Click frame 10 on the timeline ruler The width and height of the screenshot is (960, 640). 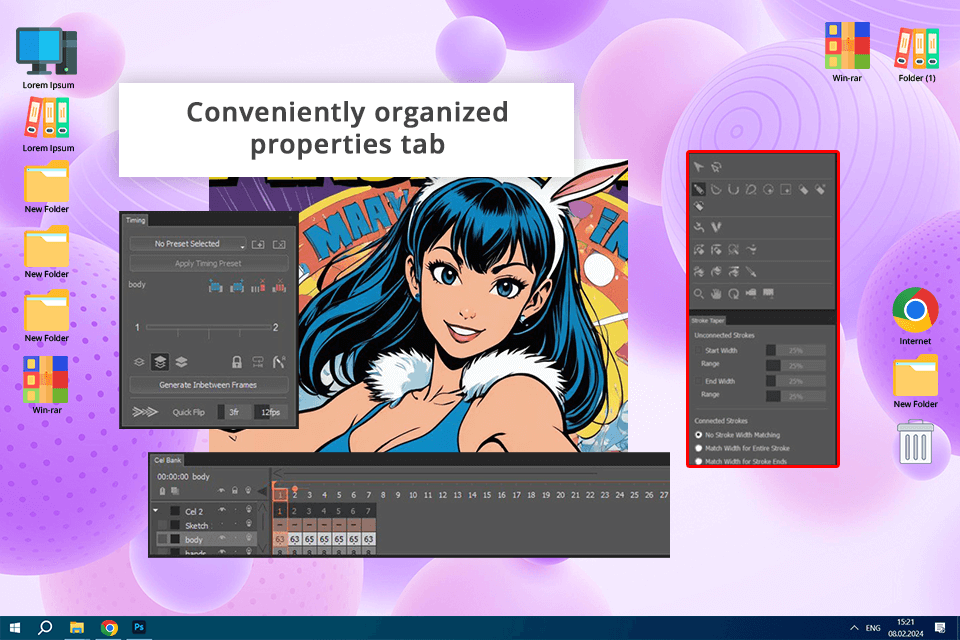click(413, 495)
